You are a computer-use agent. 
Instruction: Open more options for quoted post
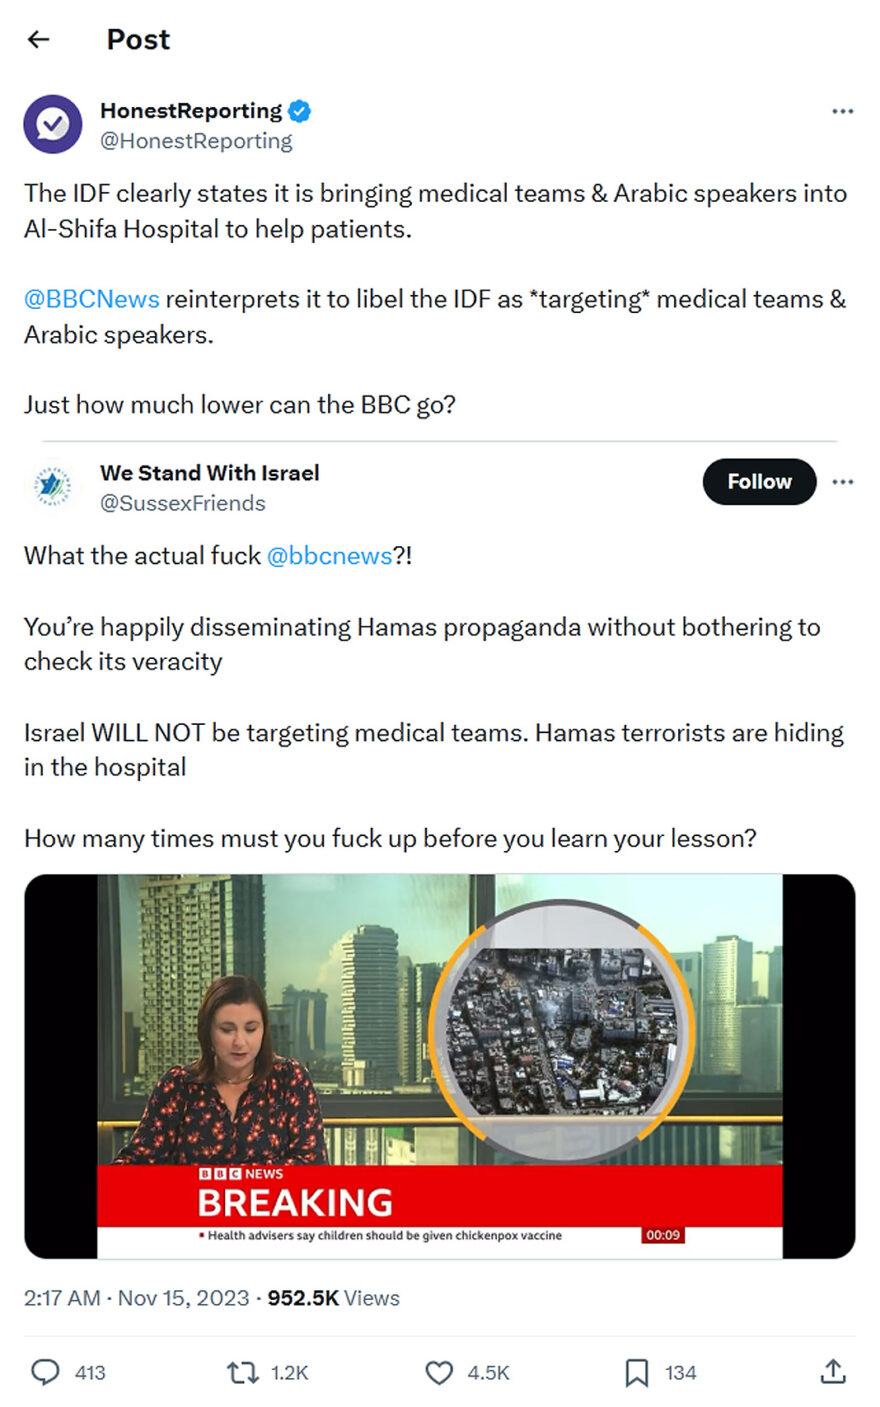(x=842, y=481)
